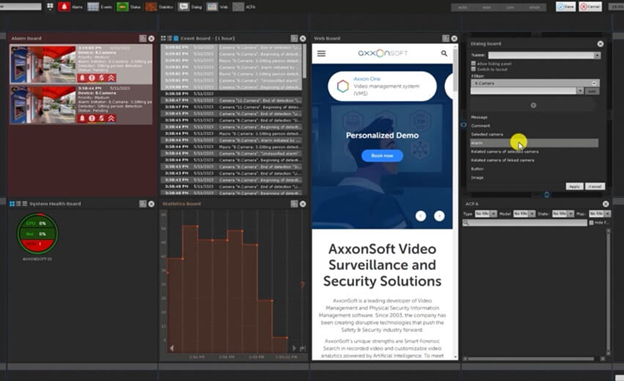Click exclamation icon on second alarm card
624x381 pixels.
(x=92, y=118)
